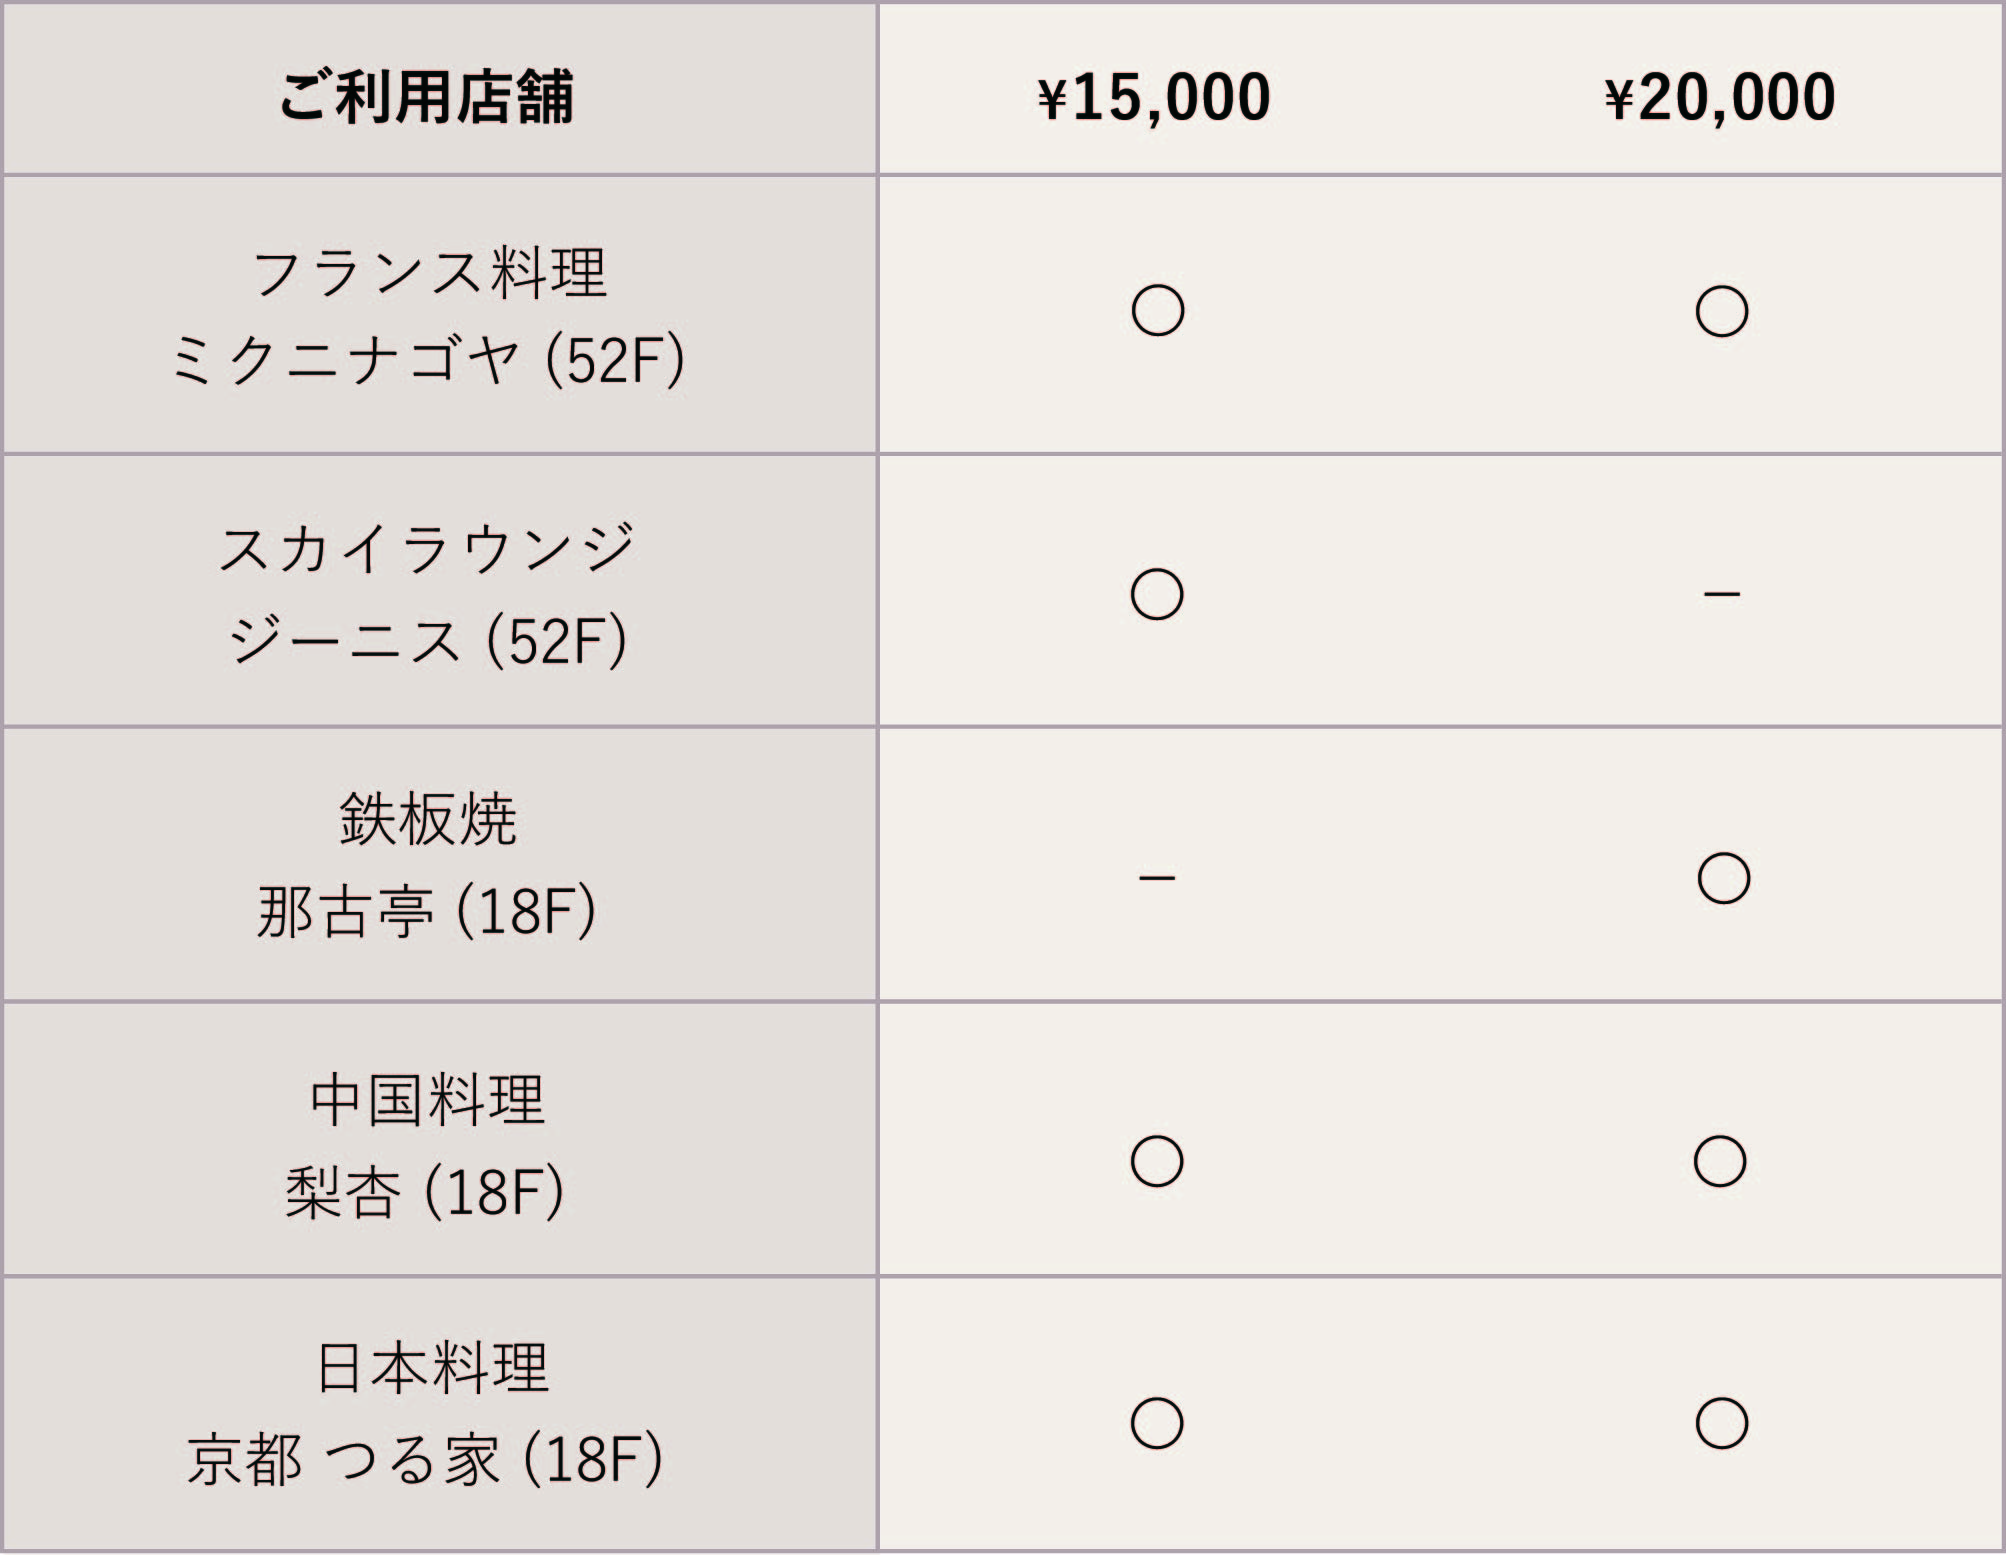Select the ¥20,000 circle for 那古亭
The image size is (2006, 1555).
point(1723,878)
